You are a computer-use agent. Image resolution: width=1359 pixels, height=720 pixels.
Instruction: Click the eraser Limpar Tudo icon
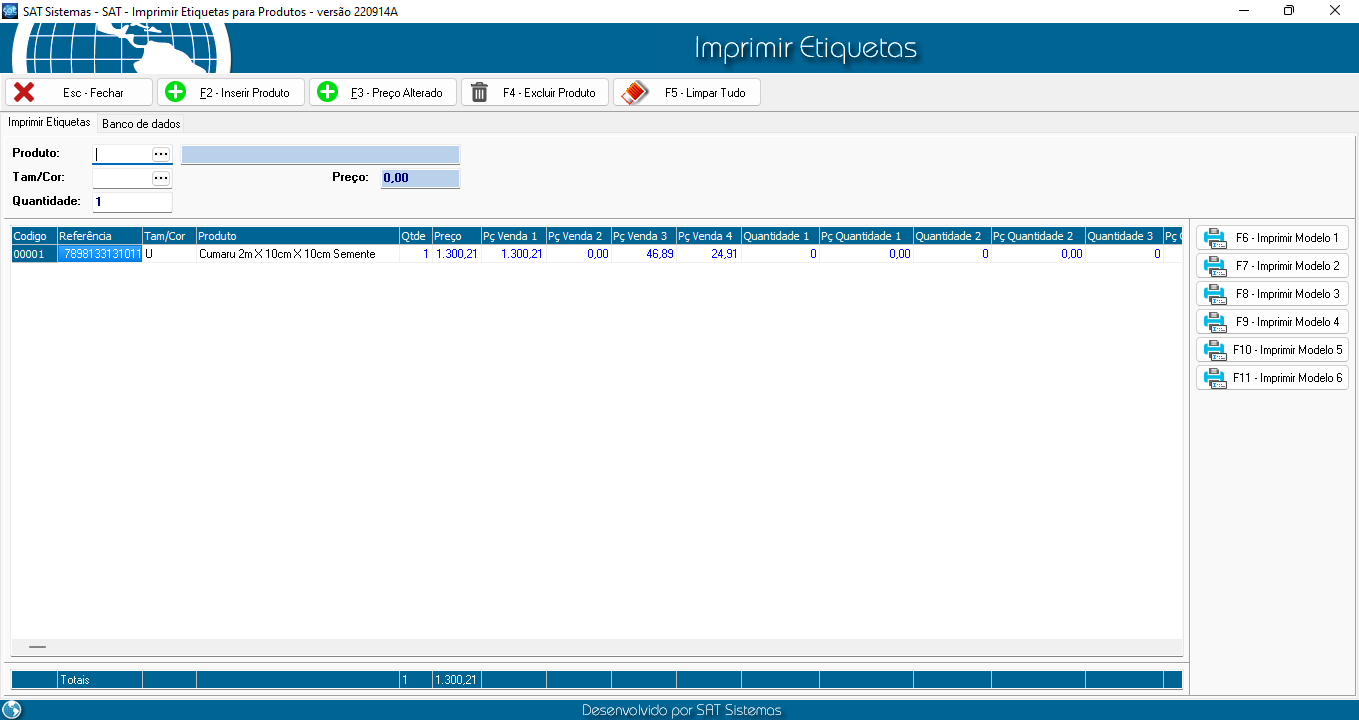(634, 92)
